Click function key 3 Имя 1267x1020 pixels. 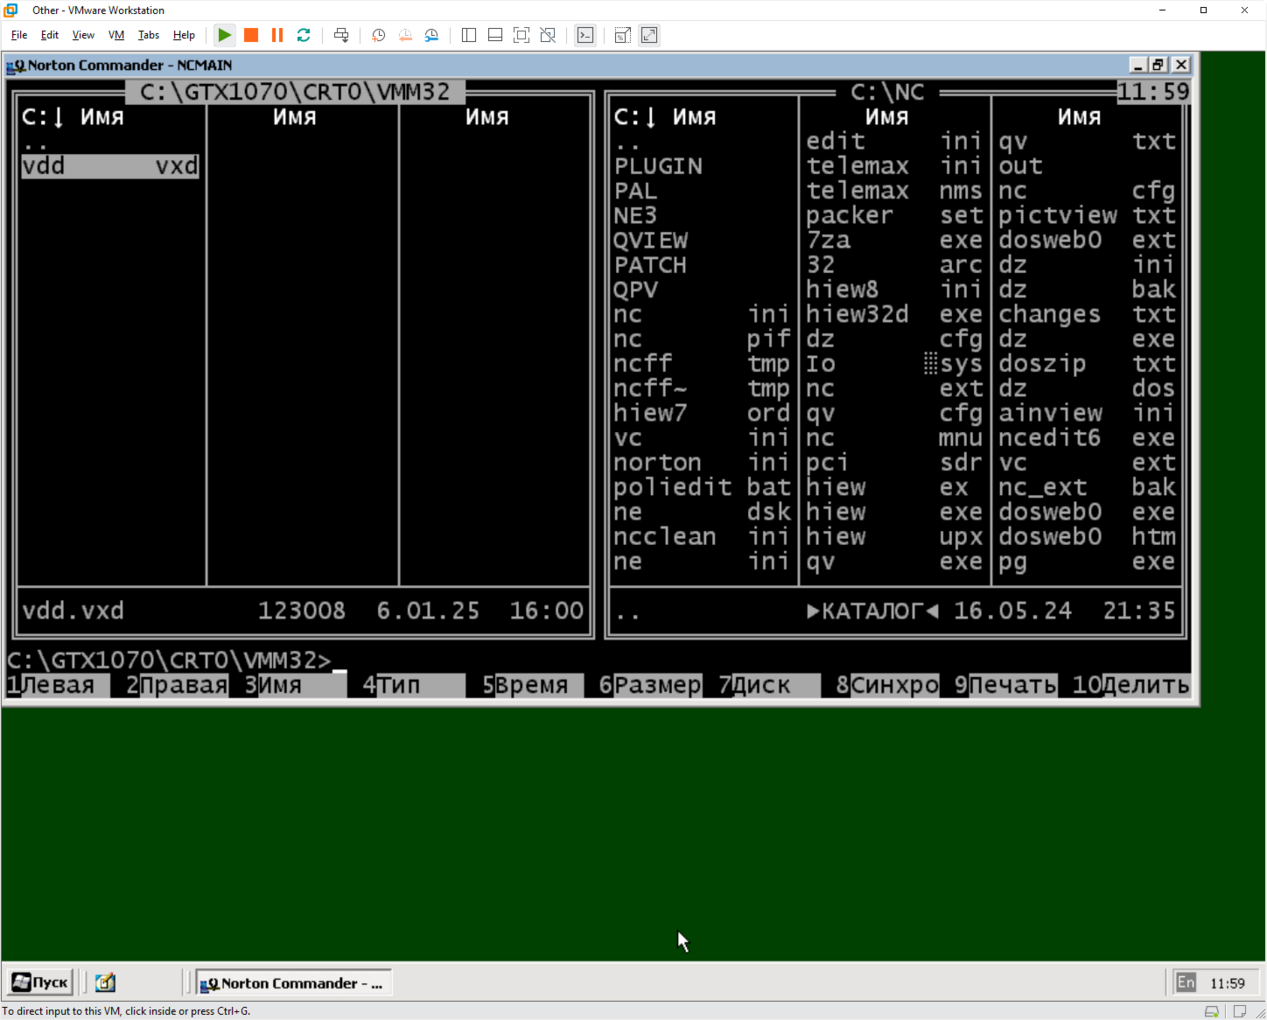pos(295,685)
